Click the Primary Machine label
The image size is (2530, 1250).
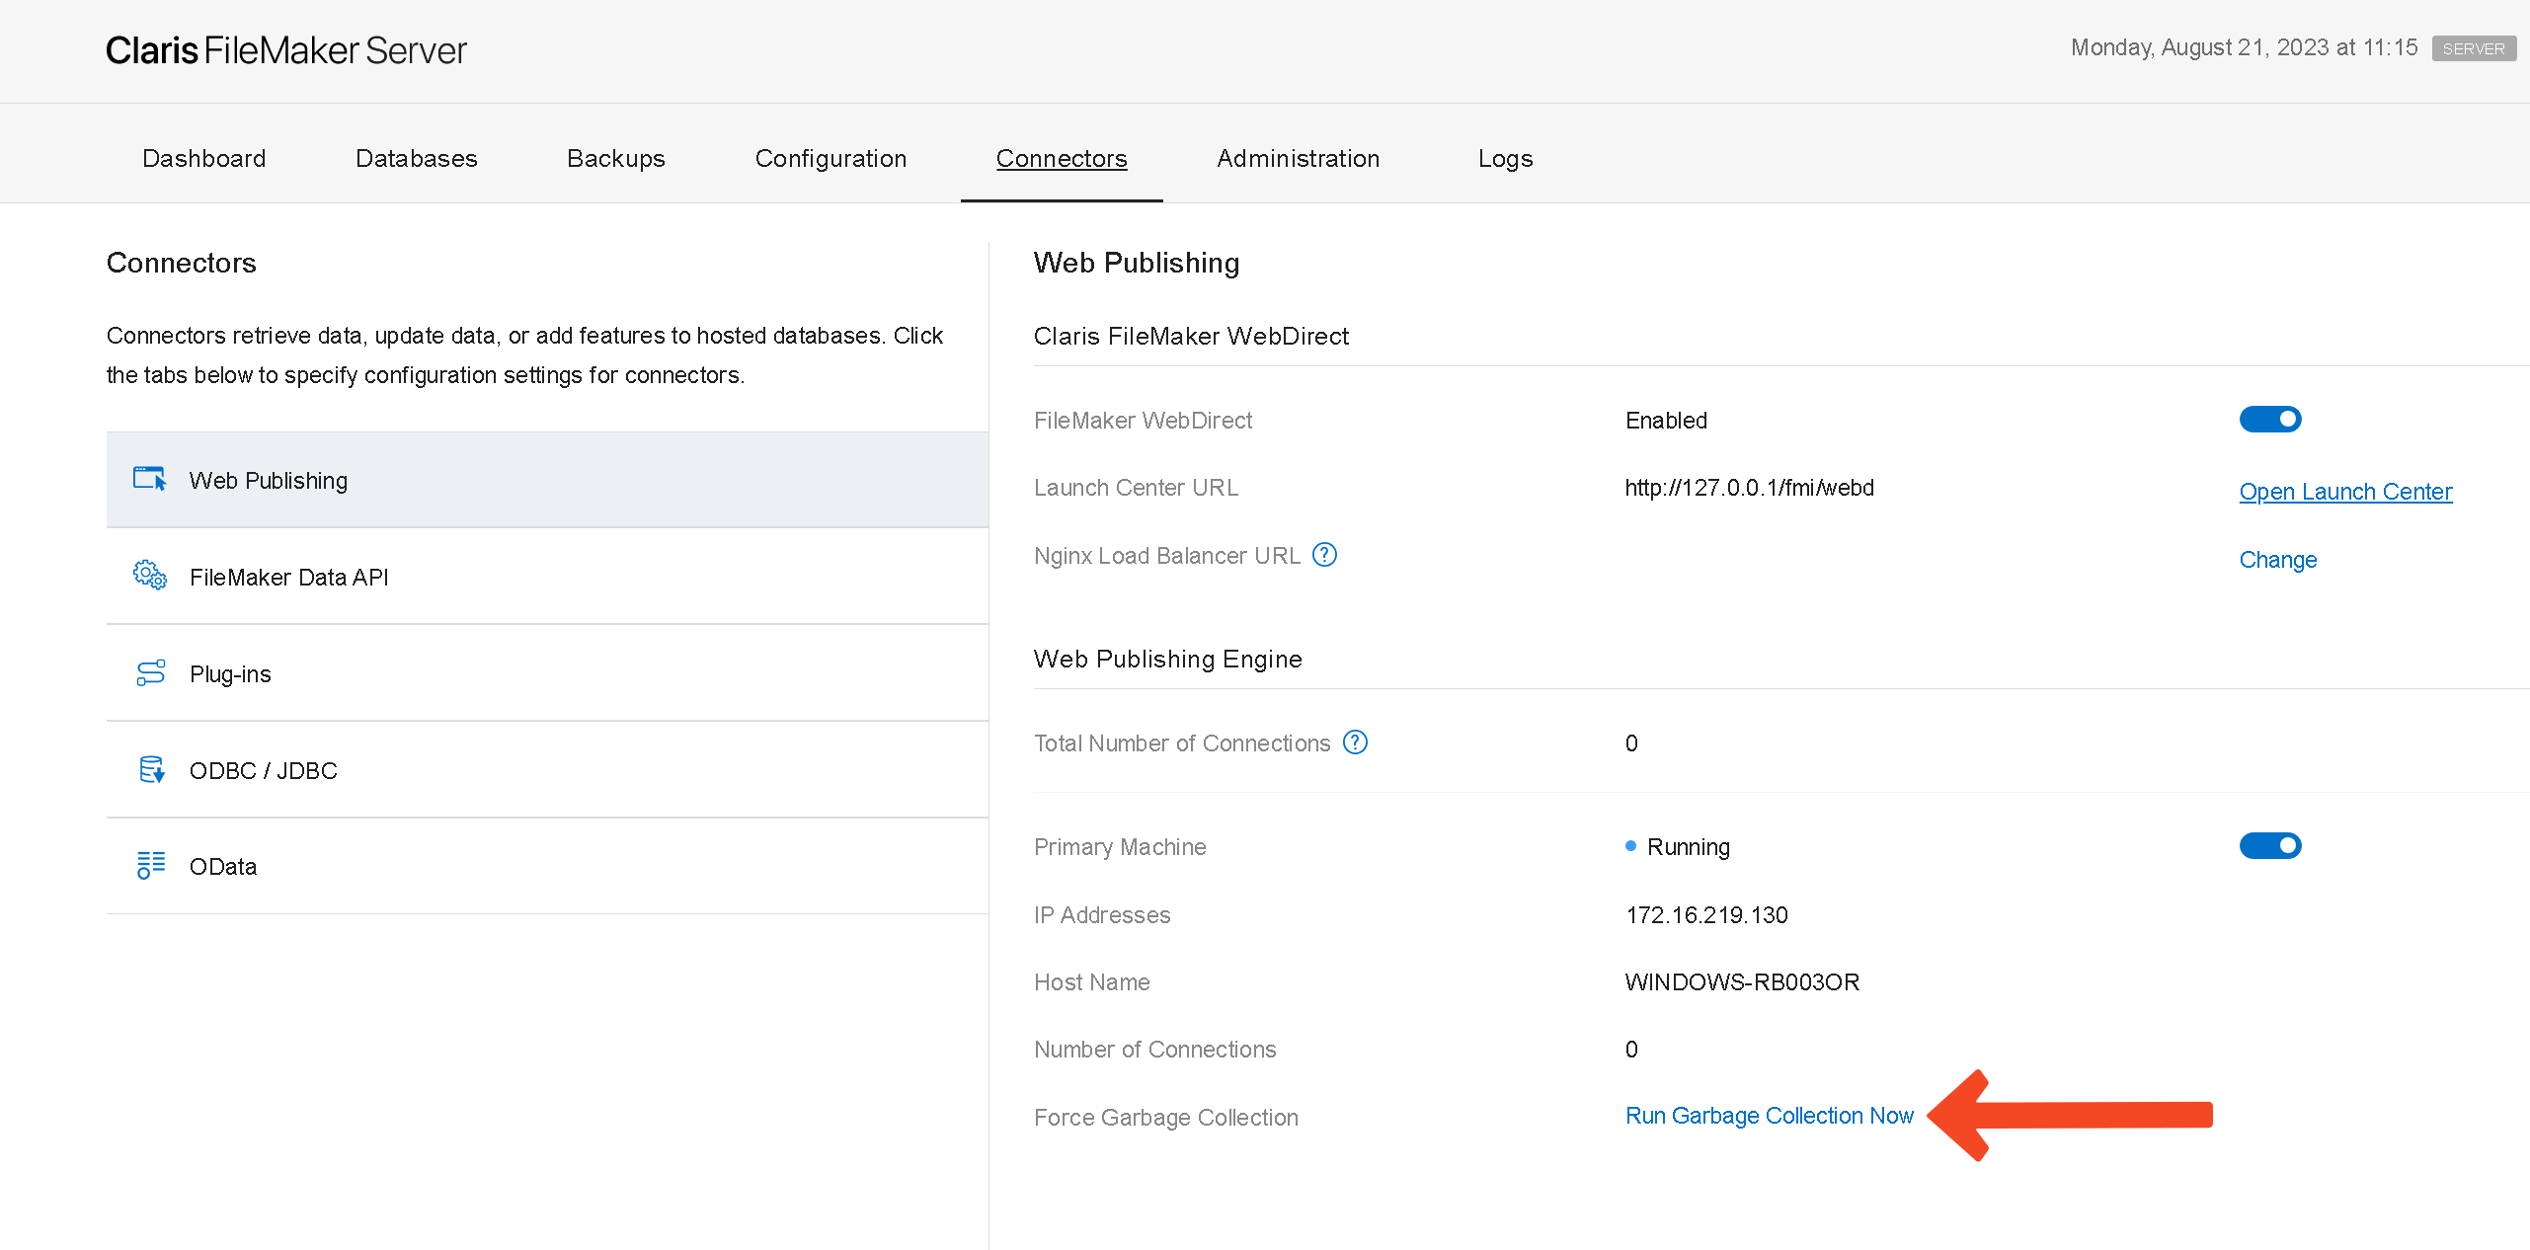coord(1119,846)
